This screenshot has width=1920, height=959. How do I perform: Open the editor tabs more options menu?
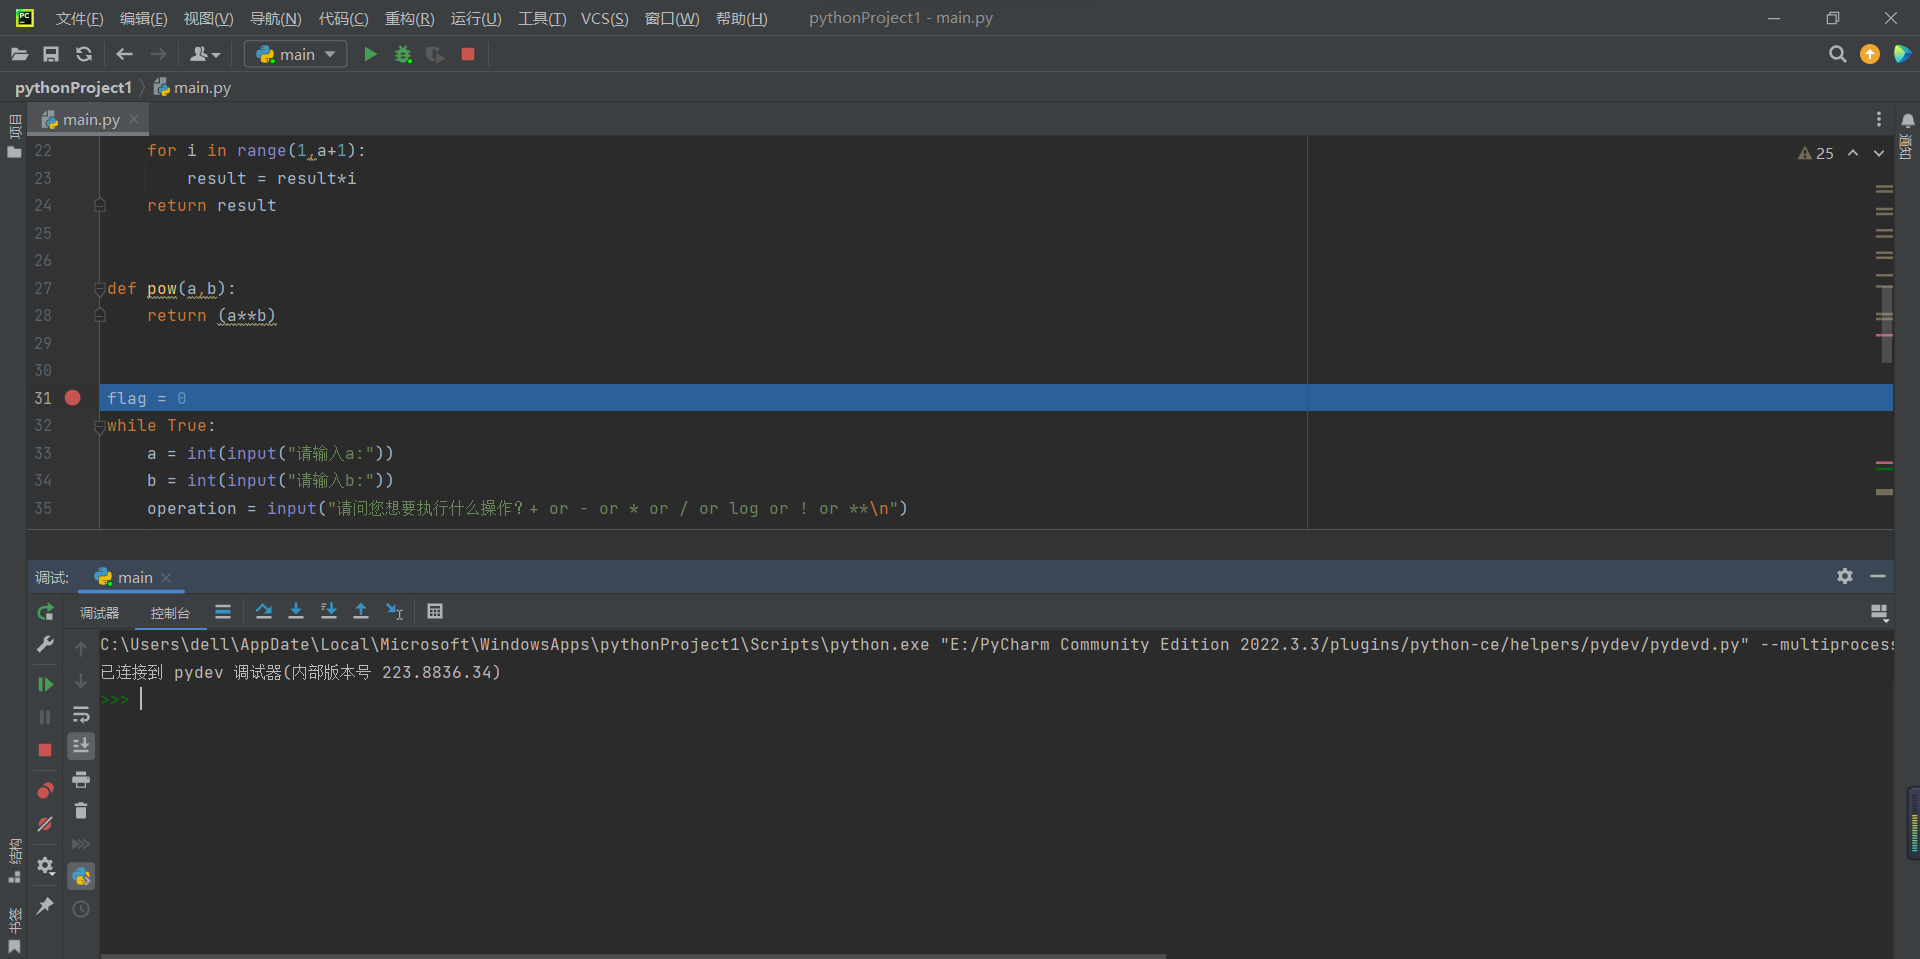pos(1879,119)
